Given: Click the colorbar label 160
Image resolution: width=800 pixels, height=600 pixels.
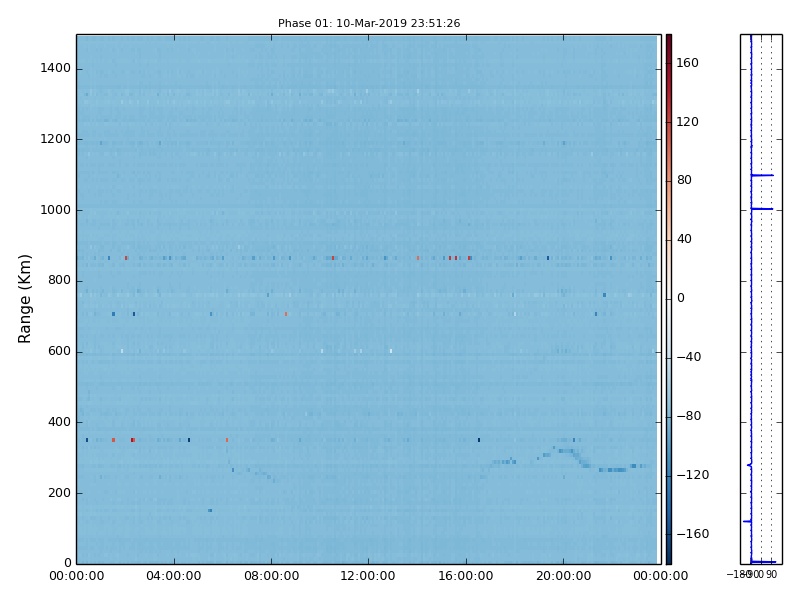Looking at the screenshot, I should tap(687, 63).
